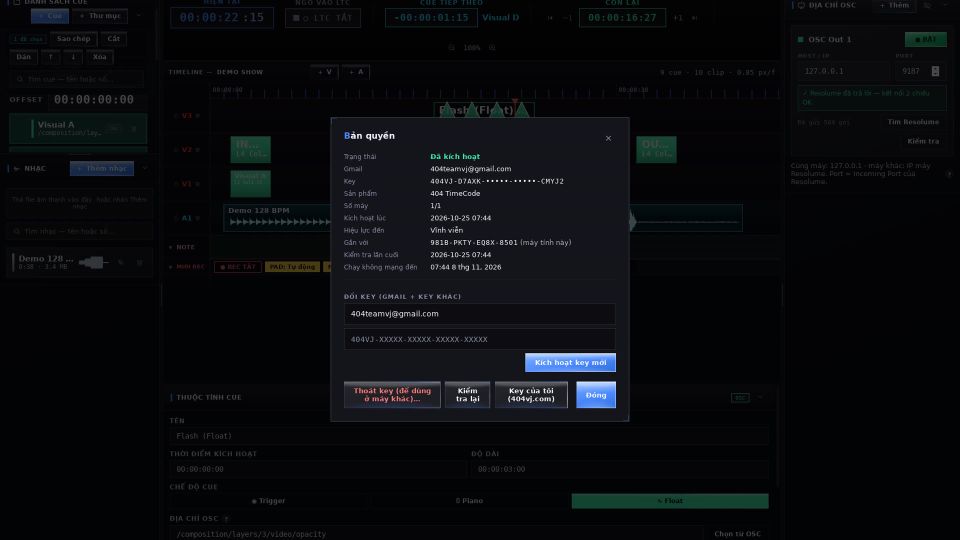Viewport: 960px width, 540px height.
Task: Focus the Gmail input in dialog
Action: click(x=479, y=314)
